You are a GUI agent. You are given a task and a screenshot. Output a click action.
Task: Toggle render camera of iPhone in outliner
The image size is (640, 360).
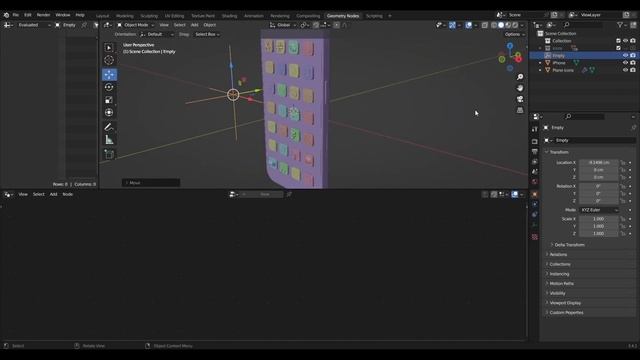[x=633, y=63]
